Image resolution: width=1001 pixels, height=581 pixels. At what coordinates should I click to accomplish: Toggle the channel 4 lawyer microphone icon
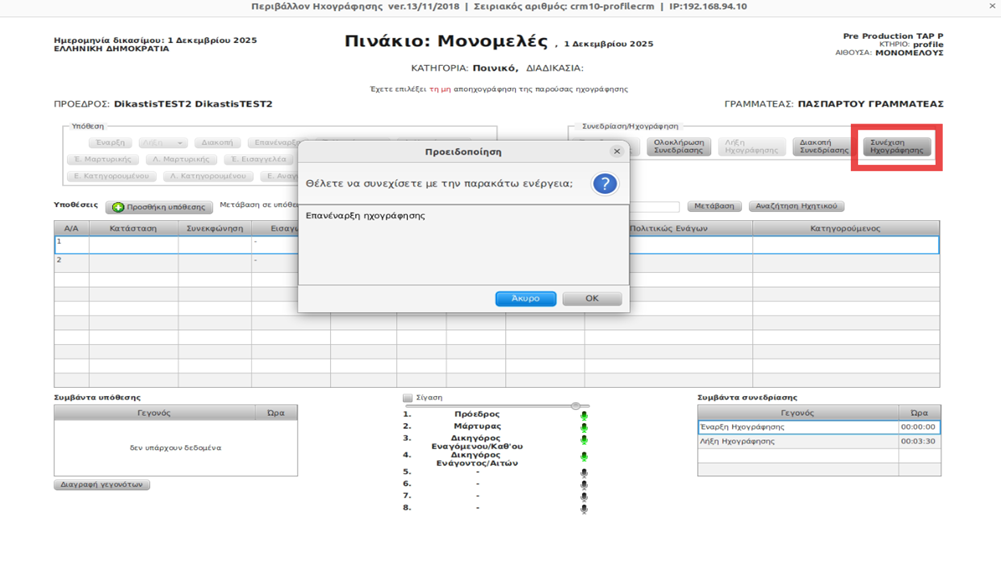click(x=584, y=457)
